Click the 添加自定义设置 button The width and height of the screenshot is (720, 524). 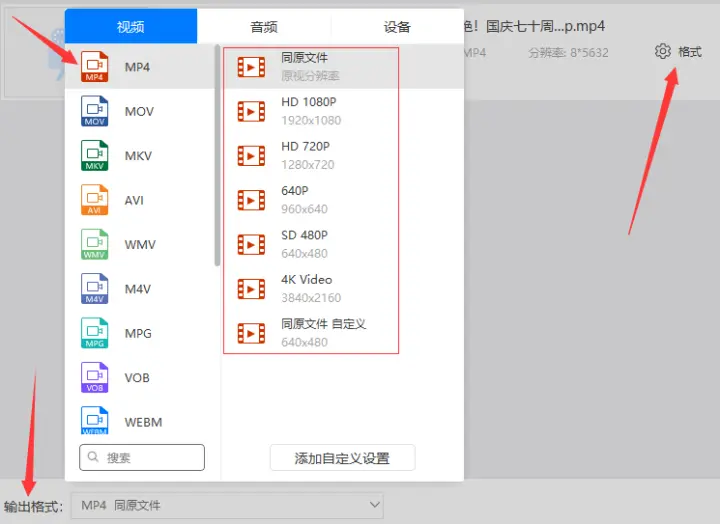click(343, 457)
